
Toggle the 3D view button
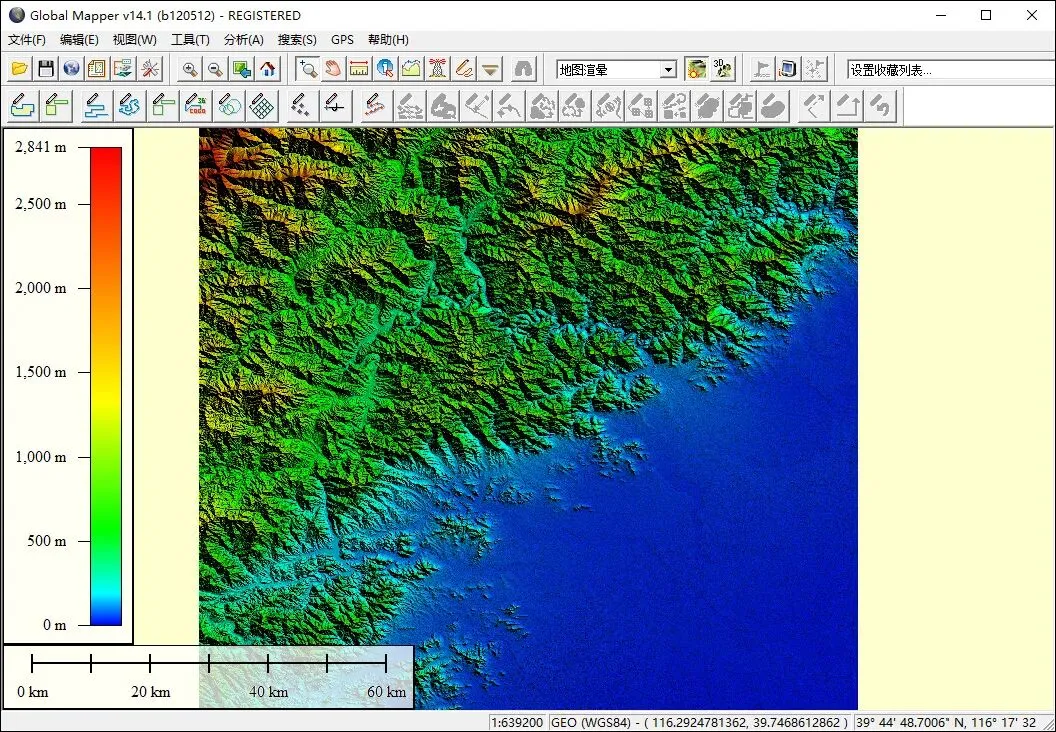point(723,69)
